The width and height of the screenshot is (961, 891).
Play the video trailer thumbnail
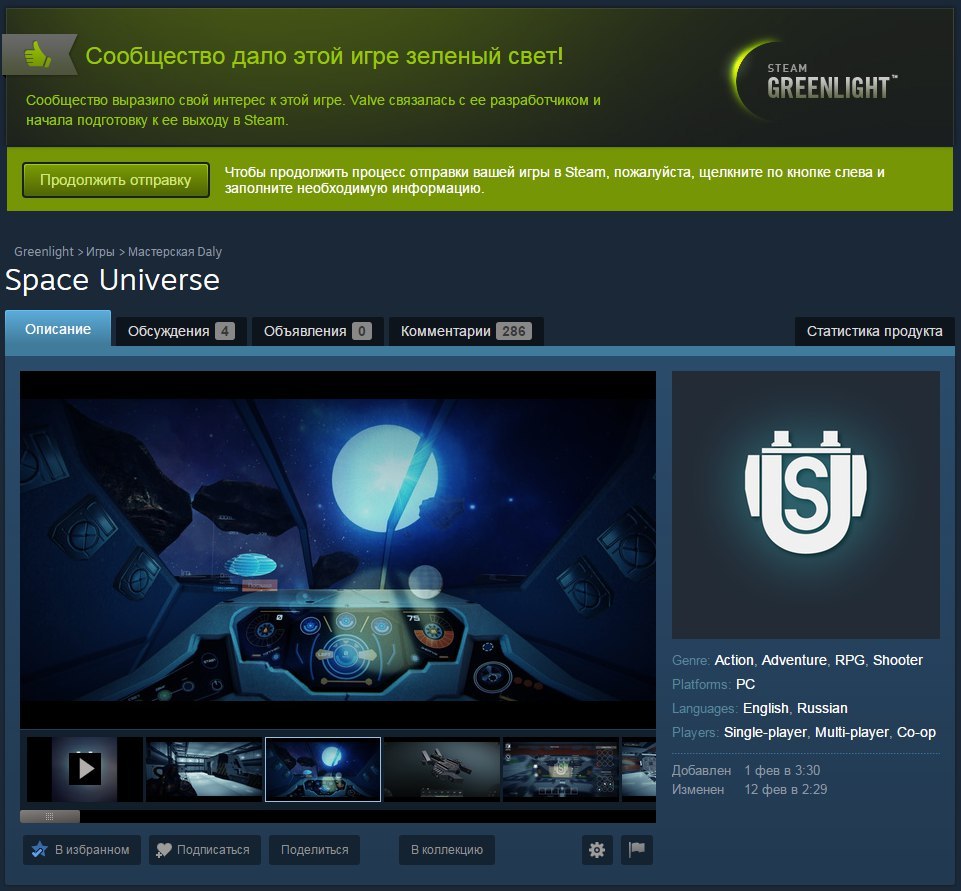pos(85,768)
